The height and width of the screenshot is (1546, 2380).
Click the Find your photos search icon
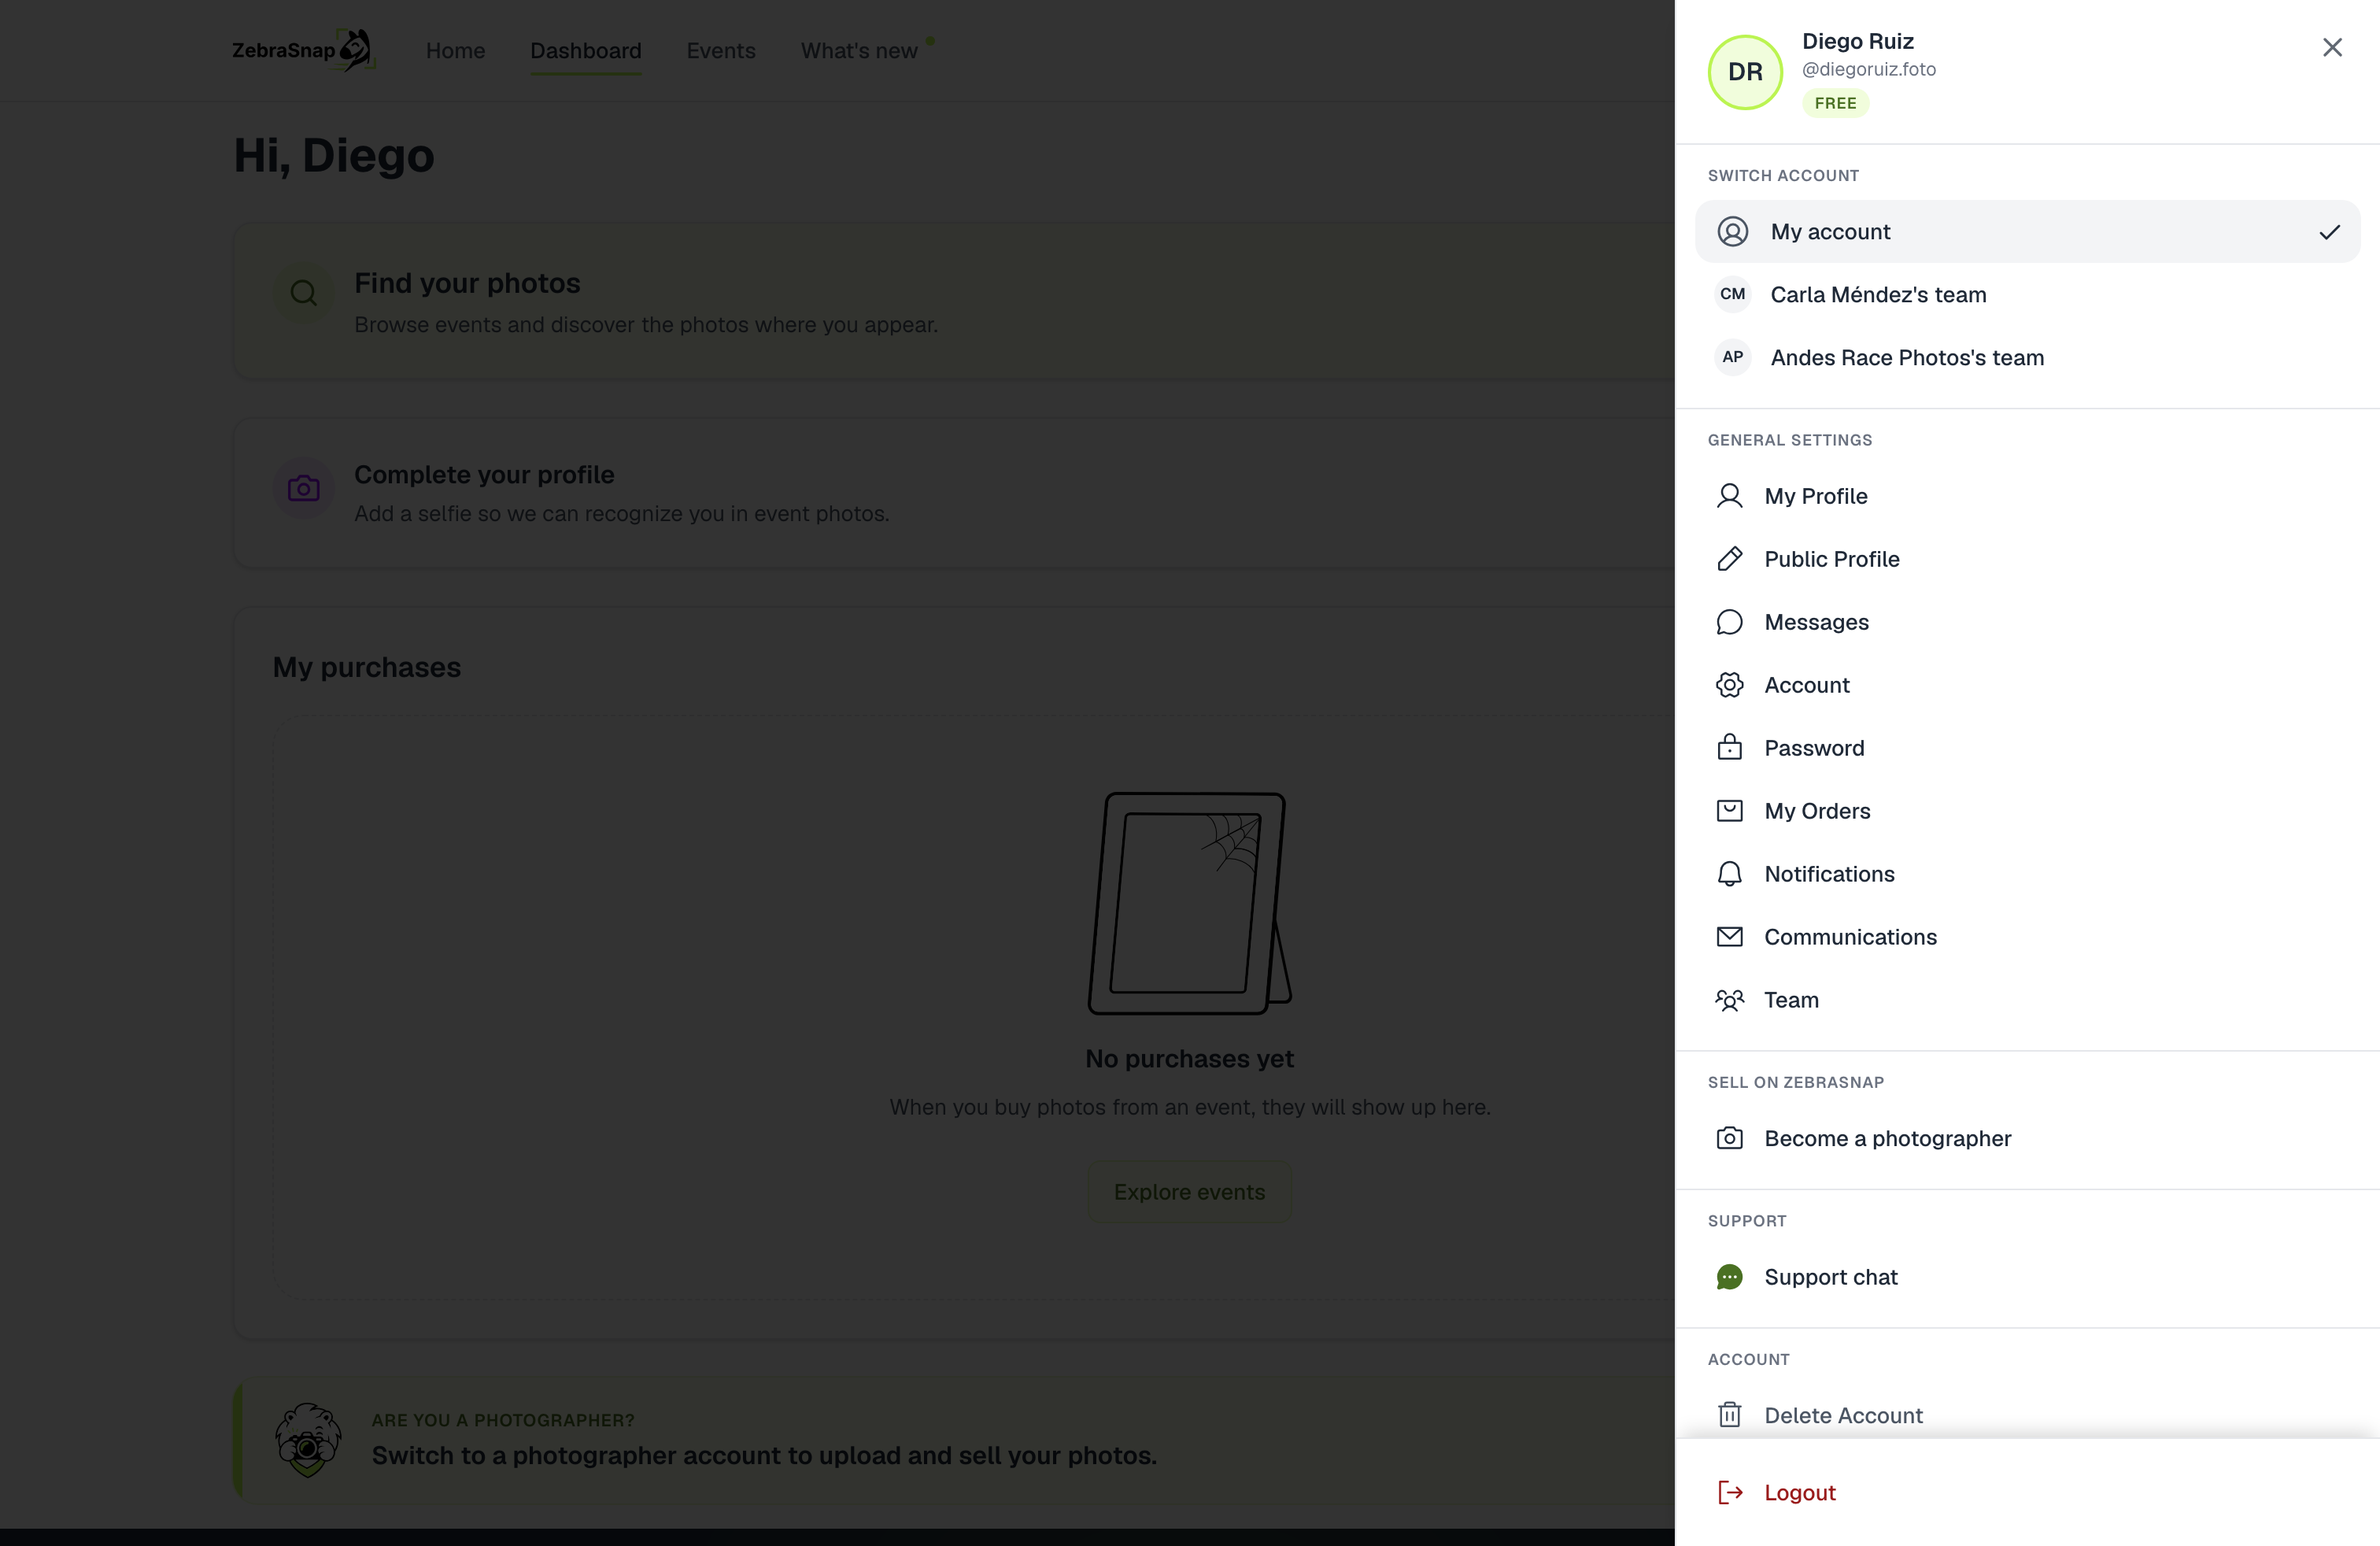coord(304,293)
